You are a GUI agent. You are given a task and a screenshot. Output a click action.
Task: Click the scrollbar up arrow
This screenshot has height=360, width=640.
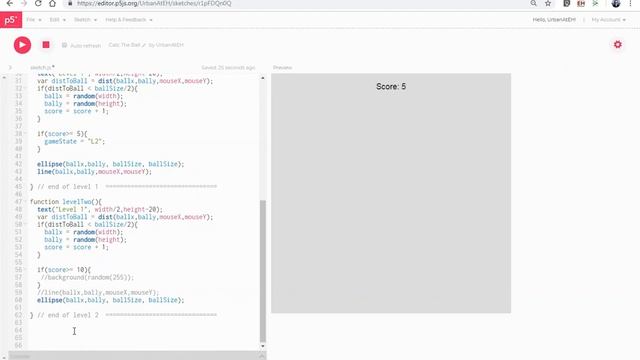[x=262, y=78]
